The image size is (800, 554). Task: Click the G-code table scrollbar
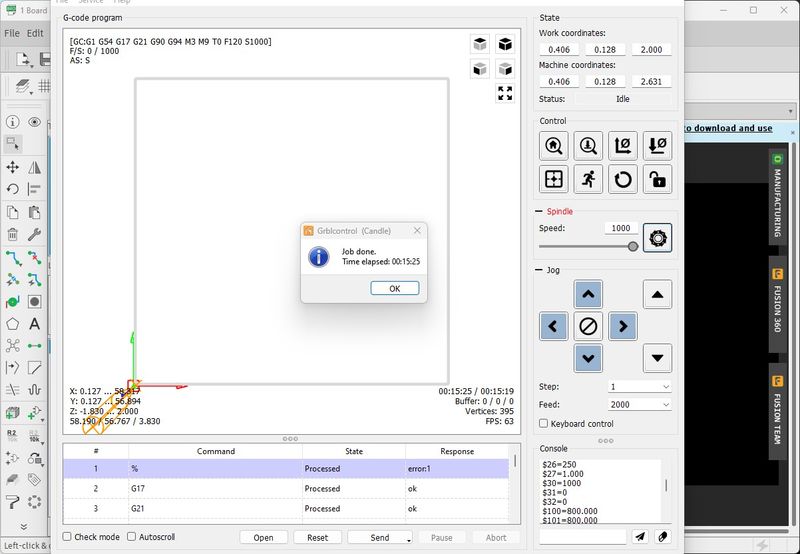click(x=515, y=462)
